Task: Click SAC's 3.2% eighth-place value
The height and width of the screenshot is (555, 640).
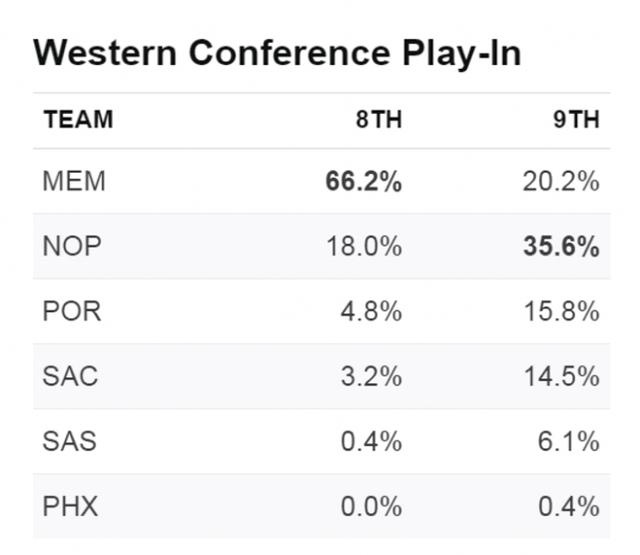Action: tap(371, 376)
